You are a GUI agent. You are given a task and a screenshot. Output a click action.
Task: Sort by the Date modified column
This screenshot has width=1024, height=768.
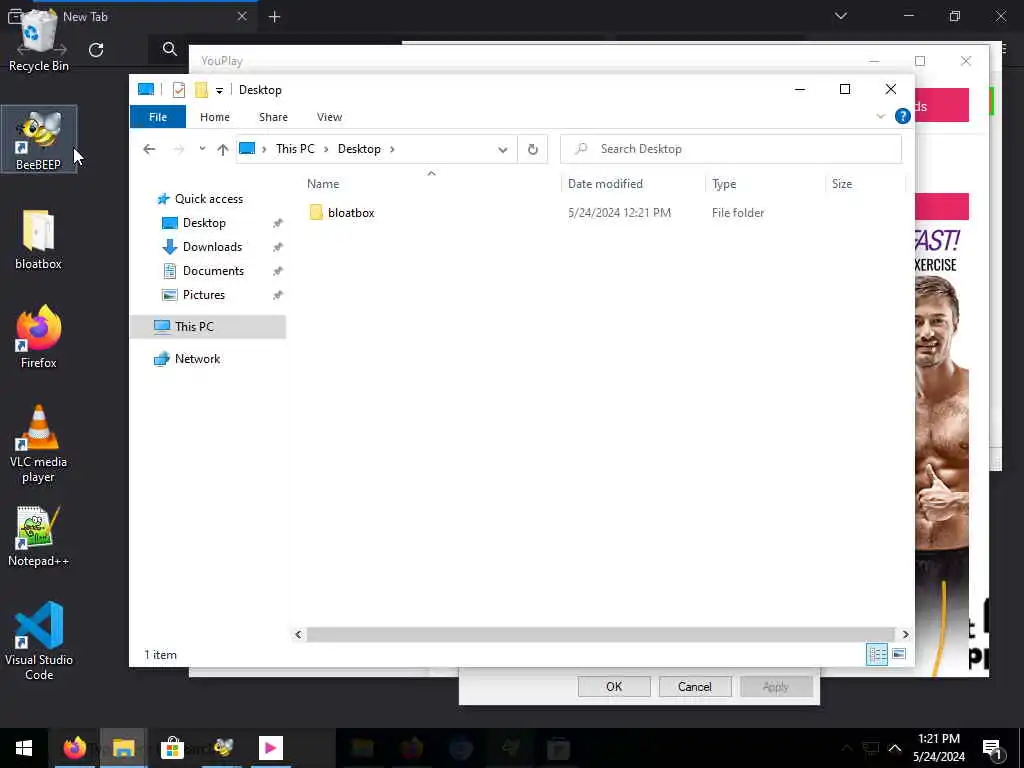tap(633, 184)
